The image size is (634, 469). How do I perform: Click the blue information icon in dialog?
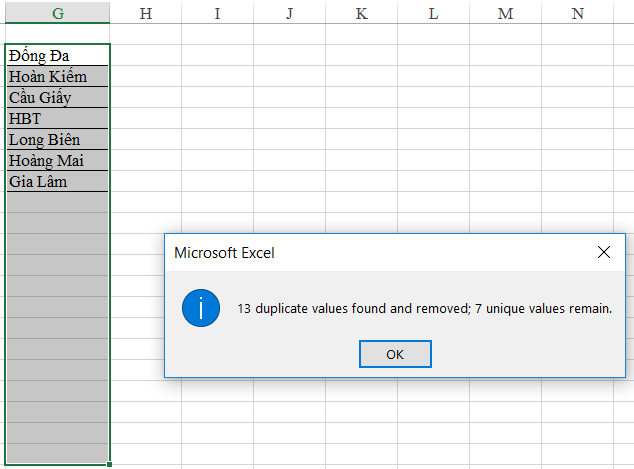[201, 309]
